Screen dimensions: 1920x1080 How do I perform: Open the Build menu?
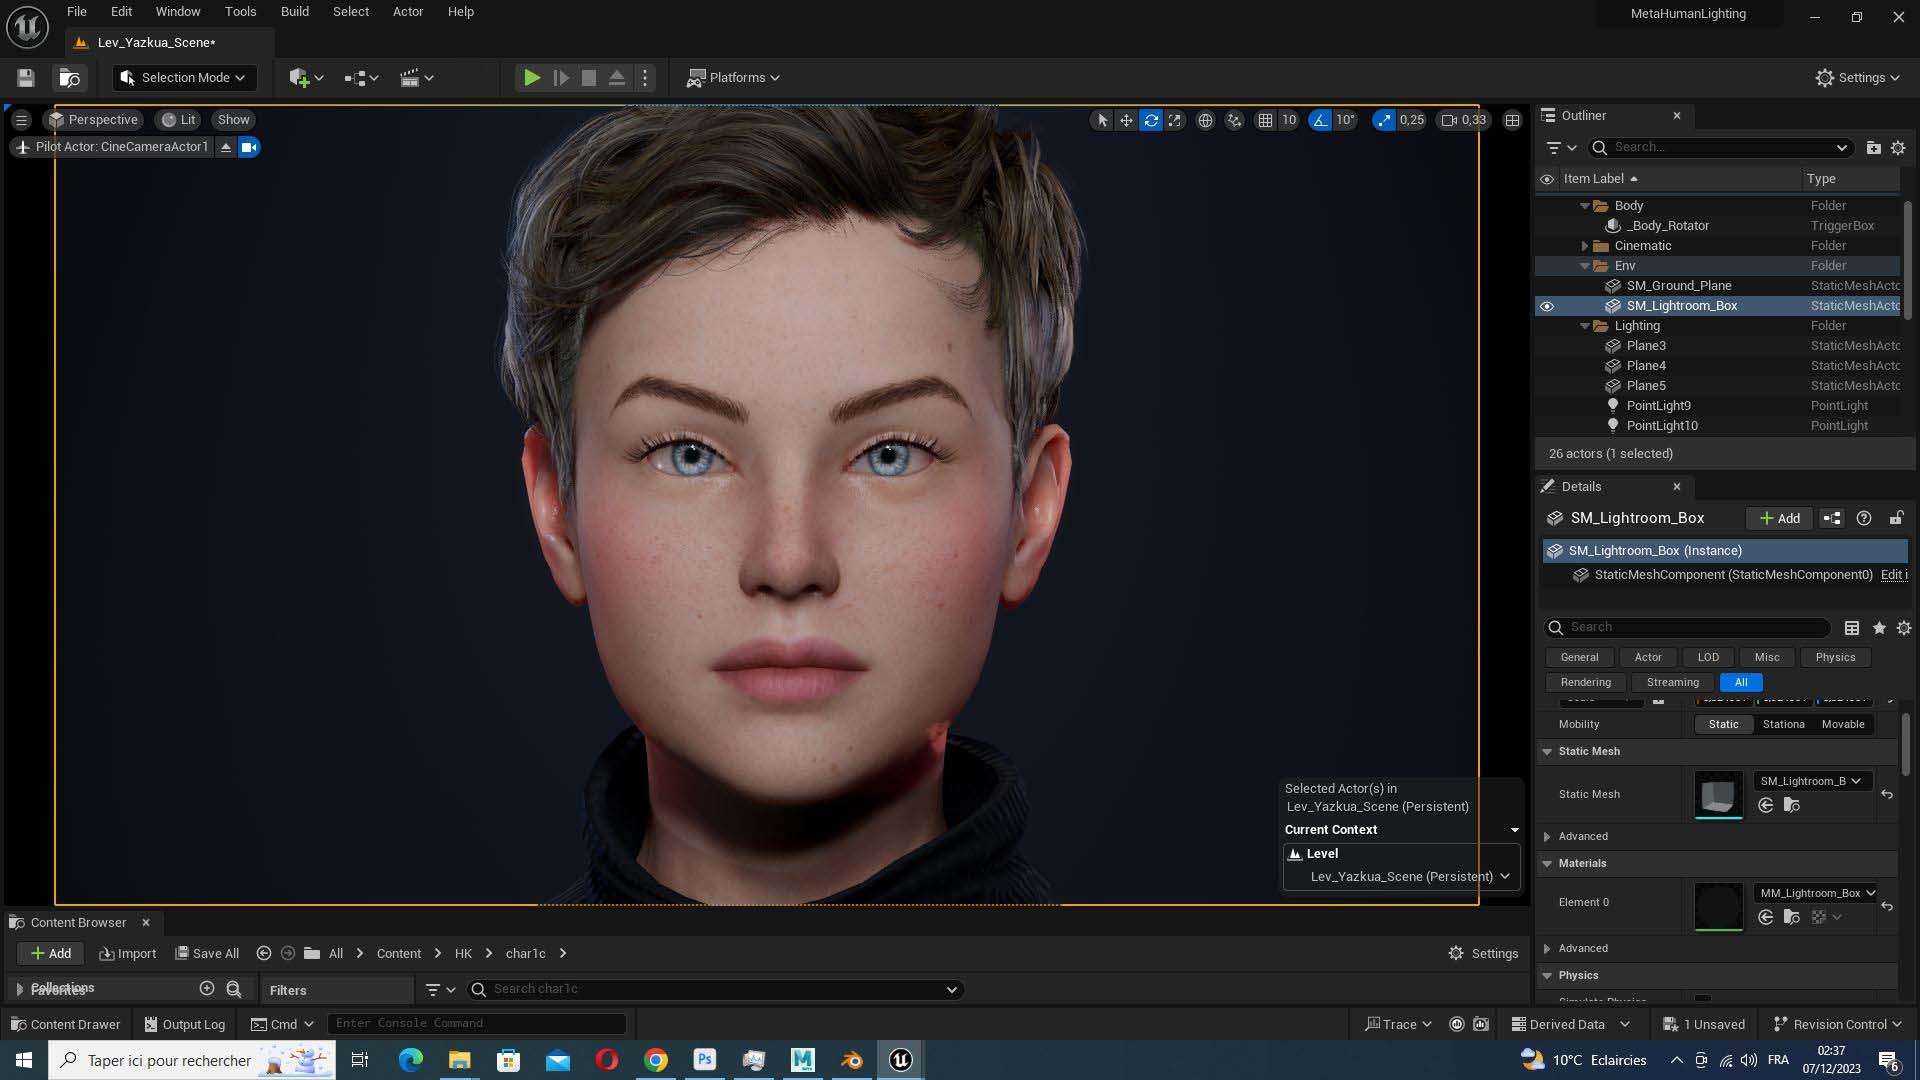[x=294, y=12]
